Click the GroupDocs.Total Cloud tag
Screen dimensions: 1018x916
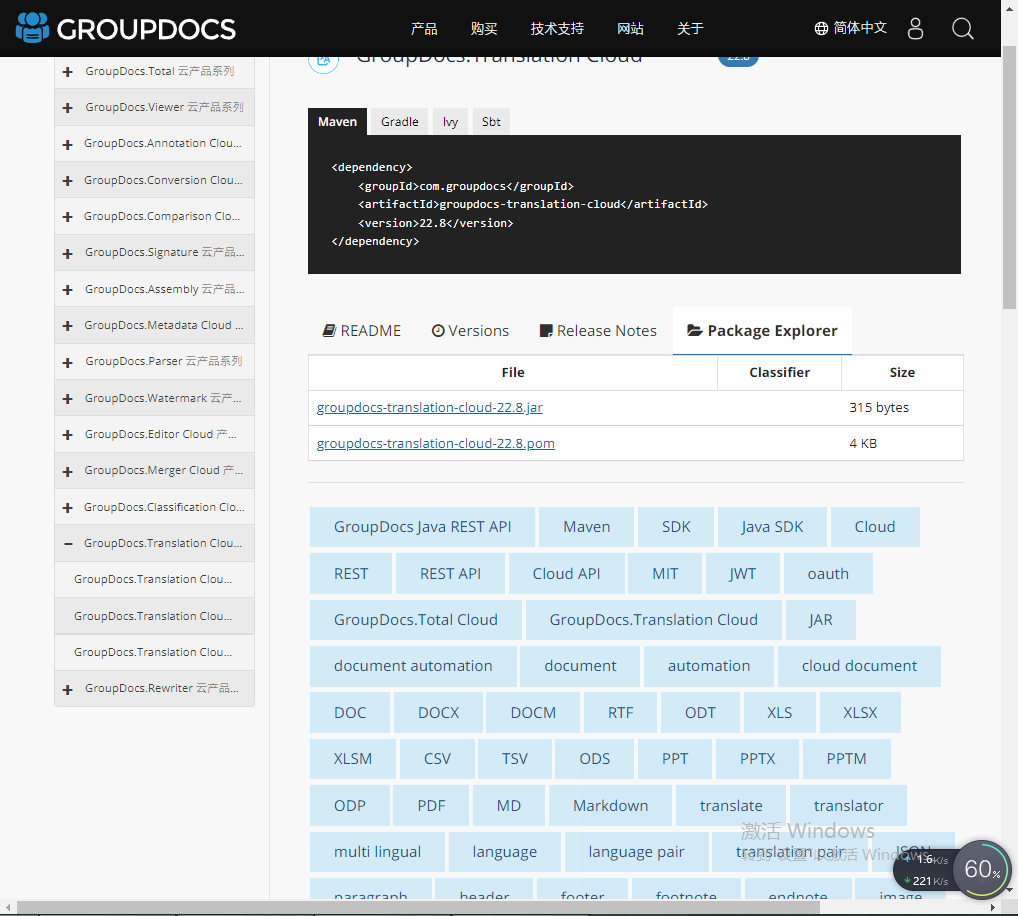[x=416, y=620]
